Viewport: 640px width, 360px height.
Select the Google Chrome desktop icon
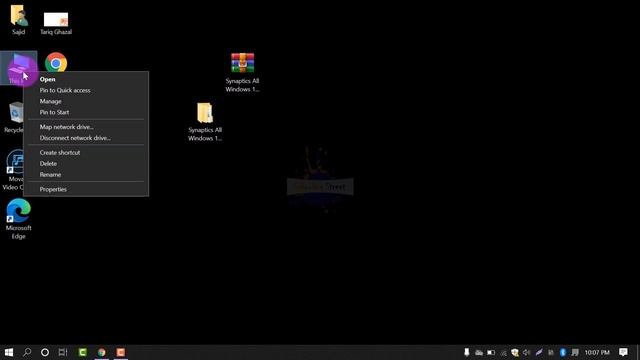pos(56,62)
